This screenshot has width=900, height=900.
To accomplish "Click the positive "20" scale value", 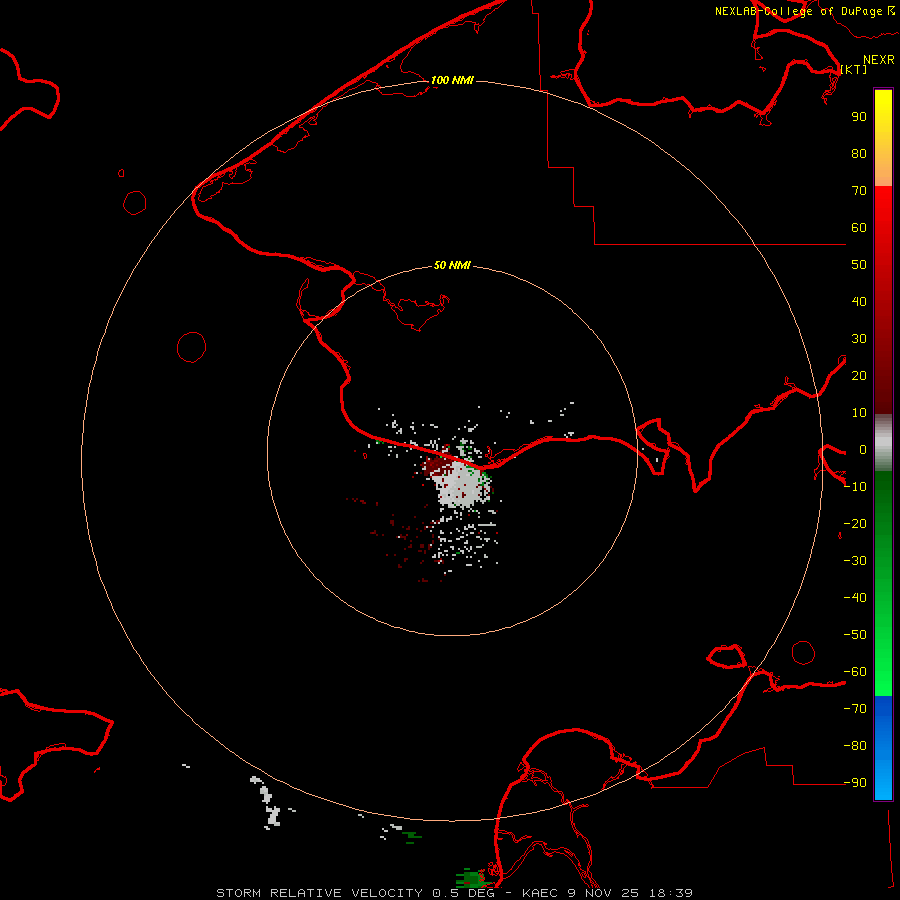I will [x=859, y=375].
